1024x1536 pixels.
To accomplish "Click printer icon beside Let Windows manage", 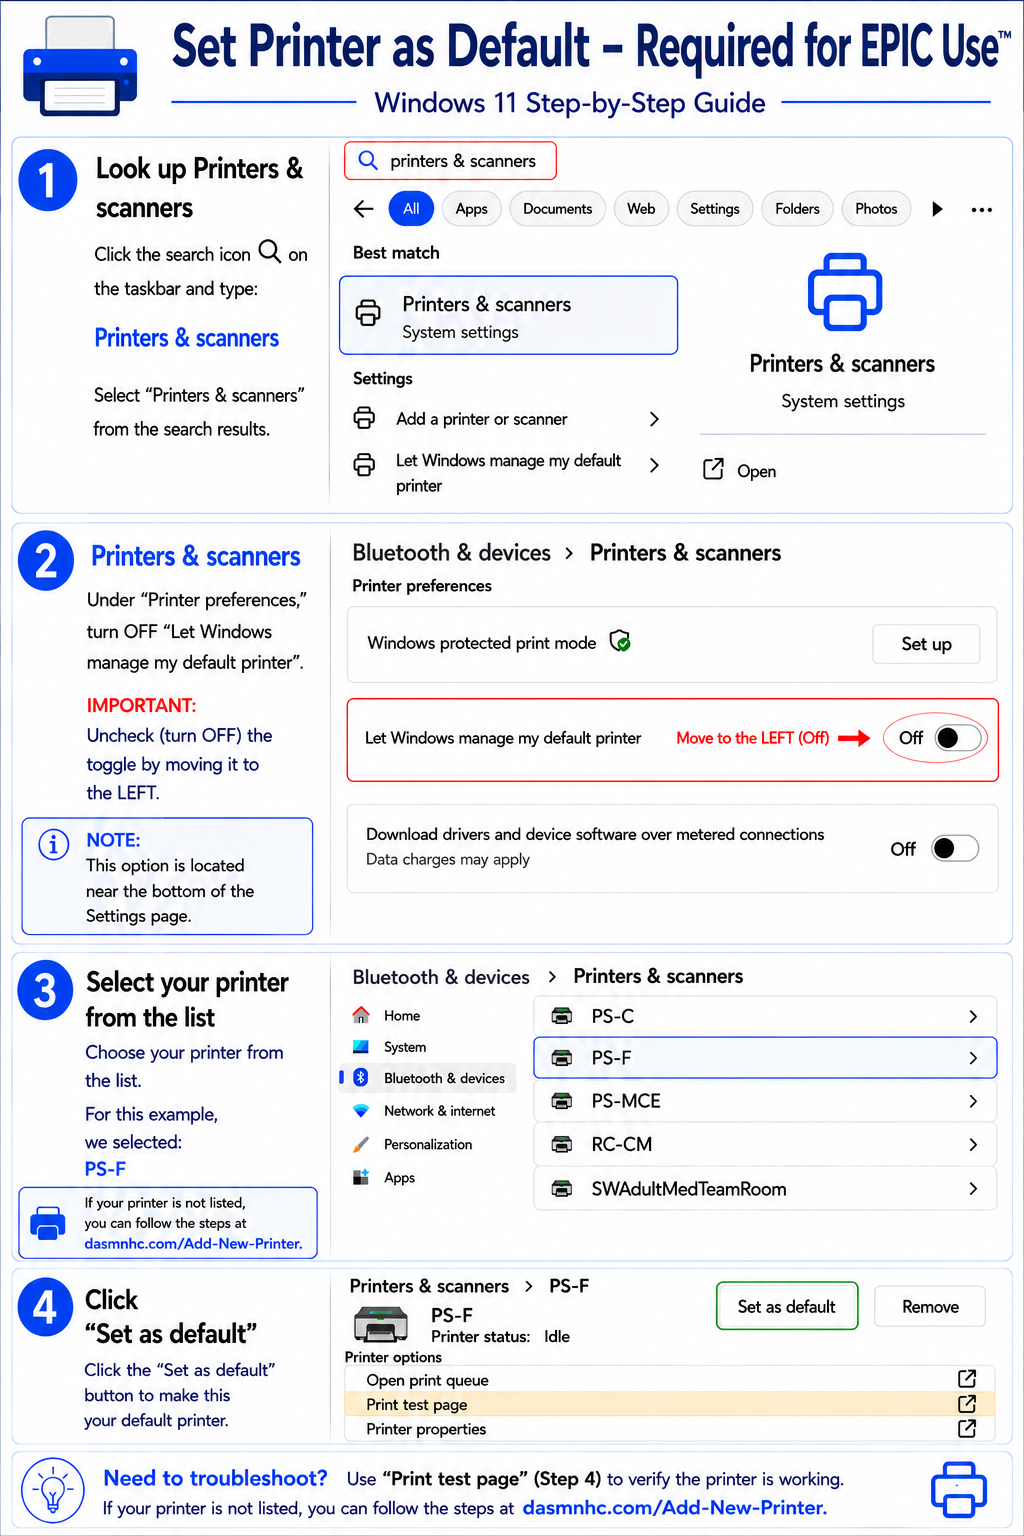I will click(x=365, y=464).
